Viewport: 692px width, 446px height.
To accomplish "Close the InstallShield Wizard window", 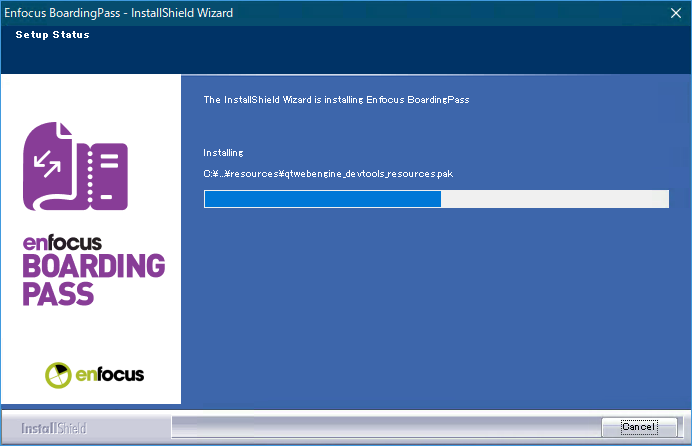I will [x=676, y=13].
